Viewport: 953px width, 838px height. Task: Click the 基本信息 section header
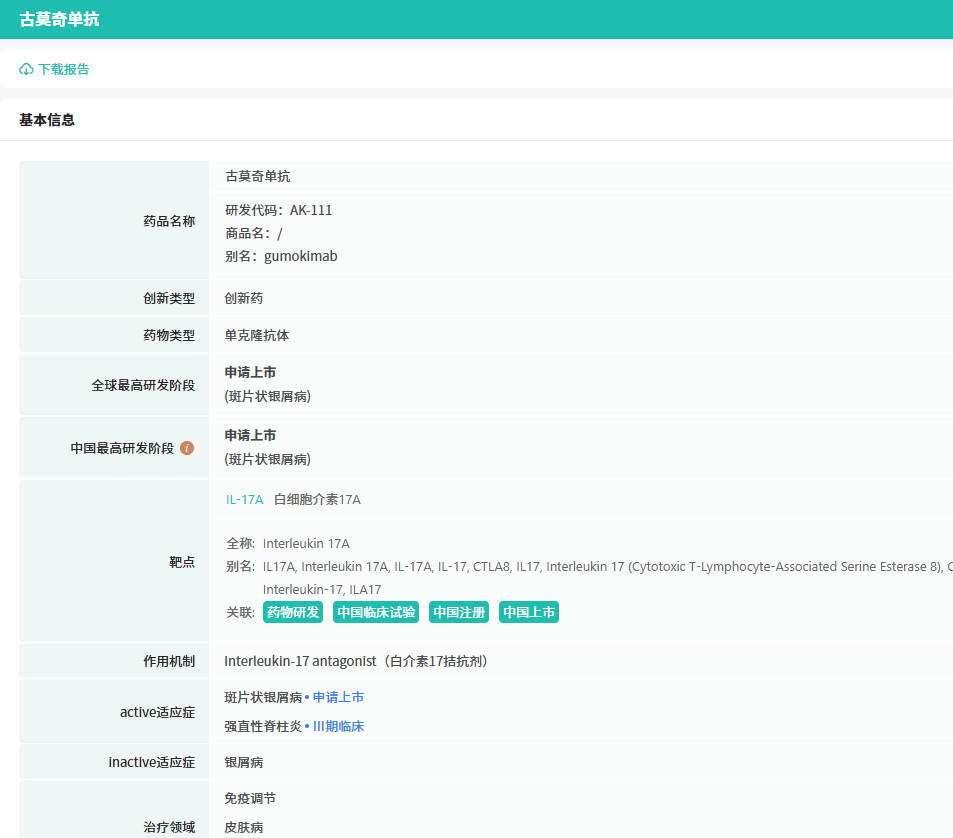(x=47, y=120)
